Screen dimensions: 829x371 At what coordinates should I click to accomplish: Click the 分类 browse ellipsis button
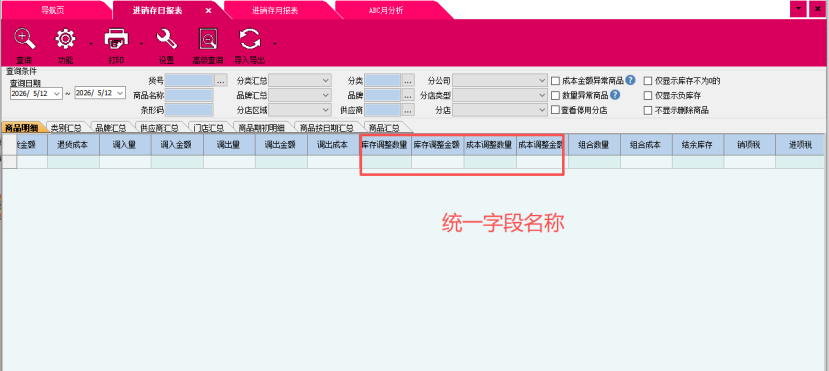click(408, 81)
